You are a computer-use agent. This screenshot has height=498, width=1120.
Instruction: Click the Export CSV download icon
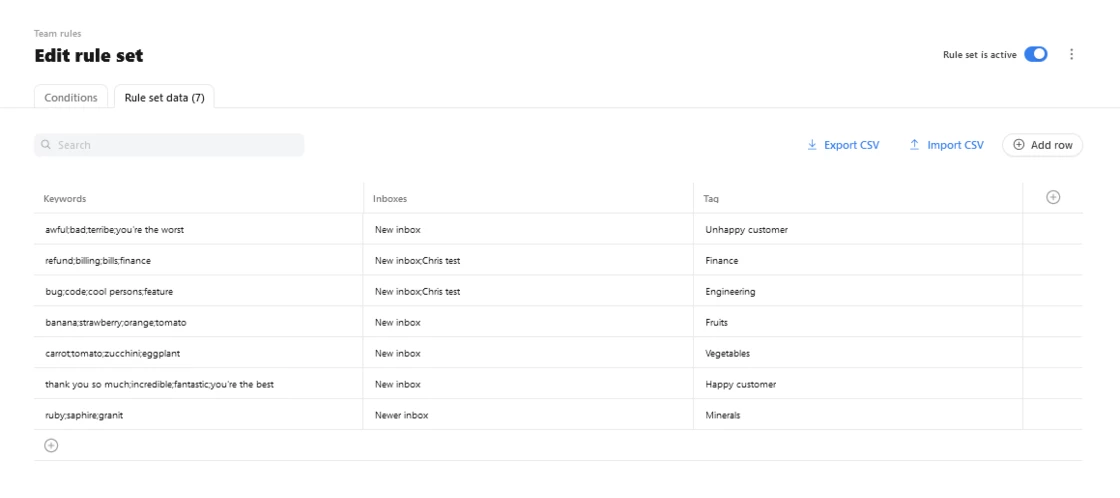tap(811, 145)
